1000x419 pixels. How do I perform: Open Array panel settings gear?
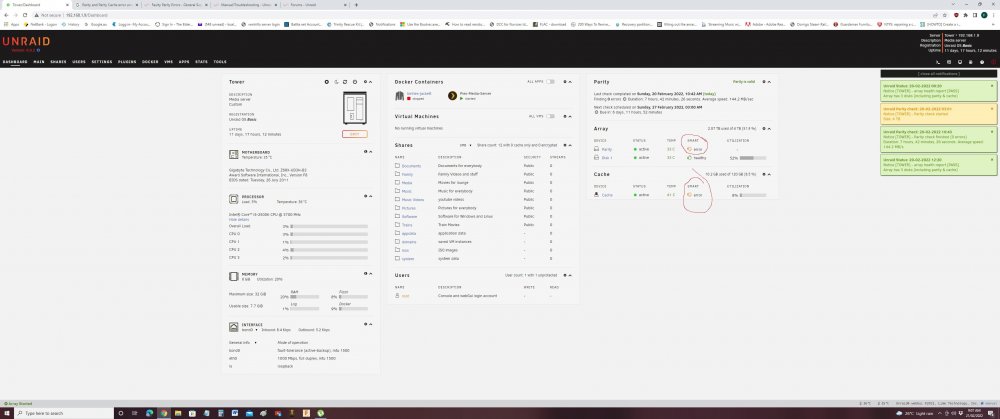tap(764, 128)
